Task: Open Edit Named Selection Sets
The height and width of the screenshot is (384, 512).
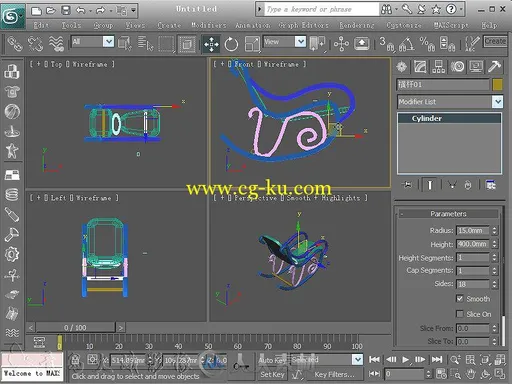Action: click(471, 44)
